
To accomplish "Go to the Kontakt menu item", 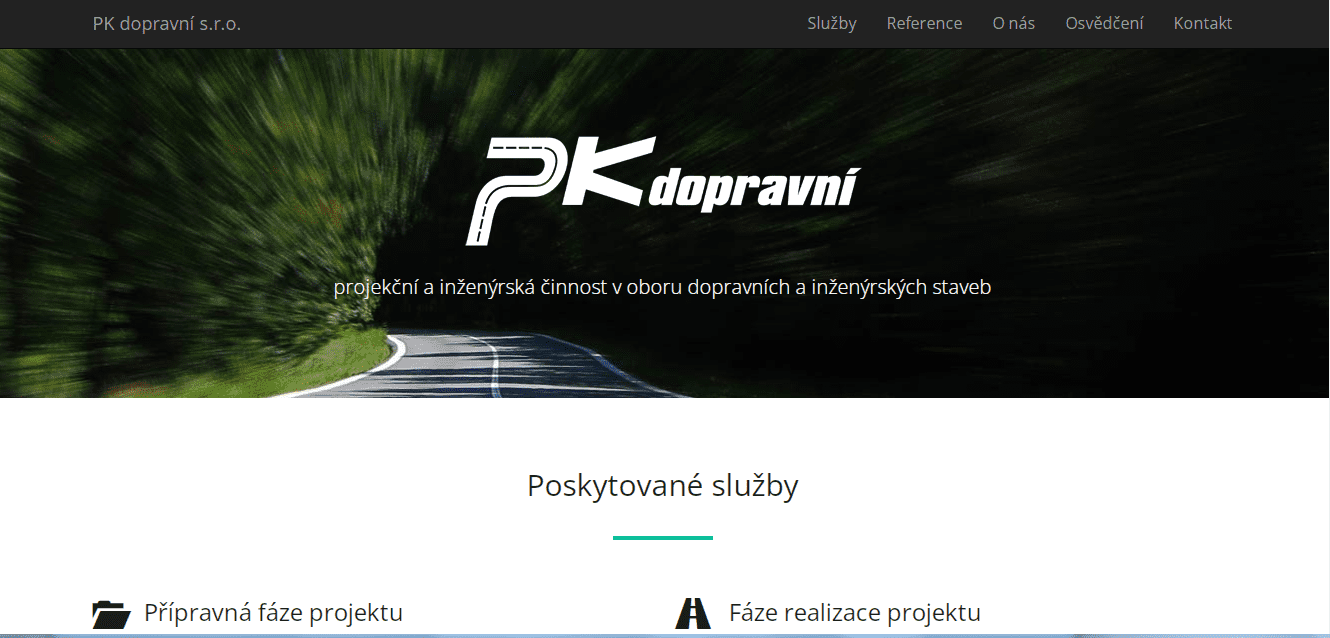I will (x=1203, y=24).
